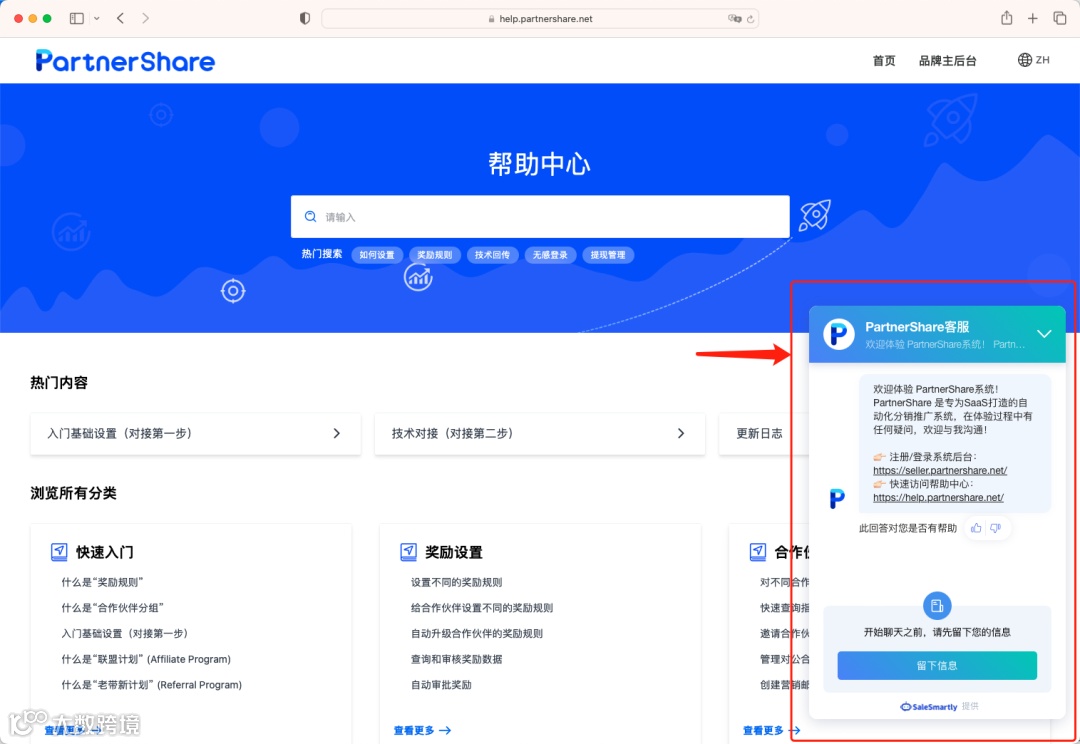Click 查看更多 under the third category
This screenshot has width=1080, height=744.
771,730
